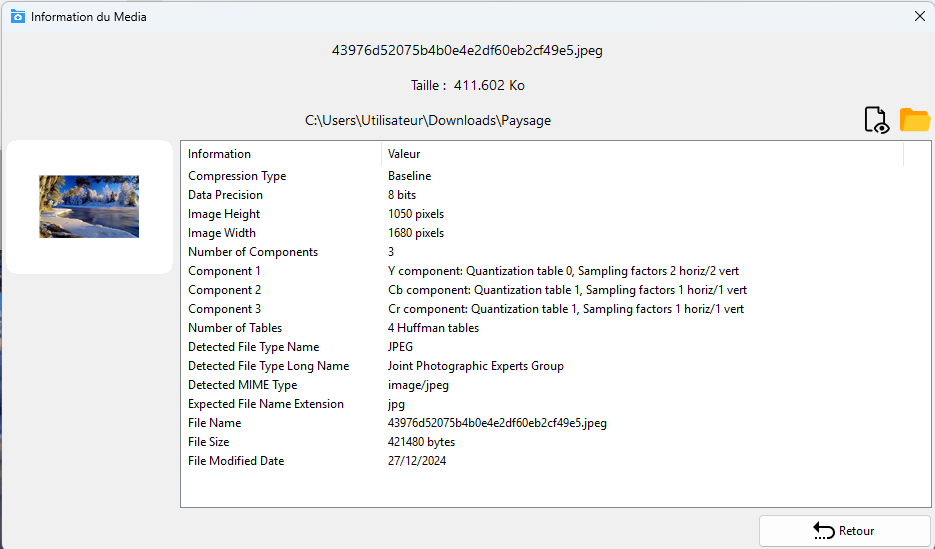Click the Number of Tables row
Image resolution: width=935 pixels, height=549 pixels.
(x=235, y=328)
